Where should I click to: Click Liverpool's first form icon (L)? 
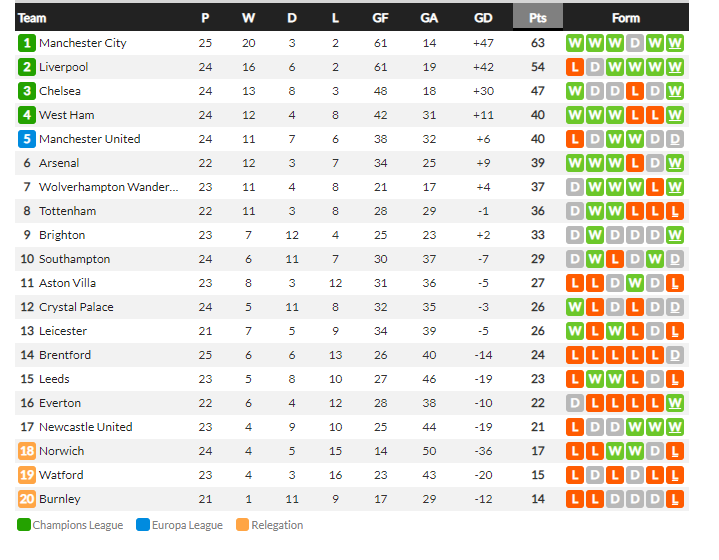click(575, 67)
